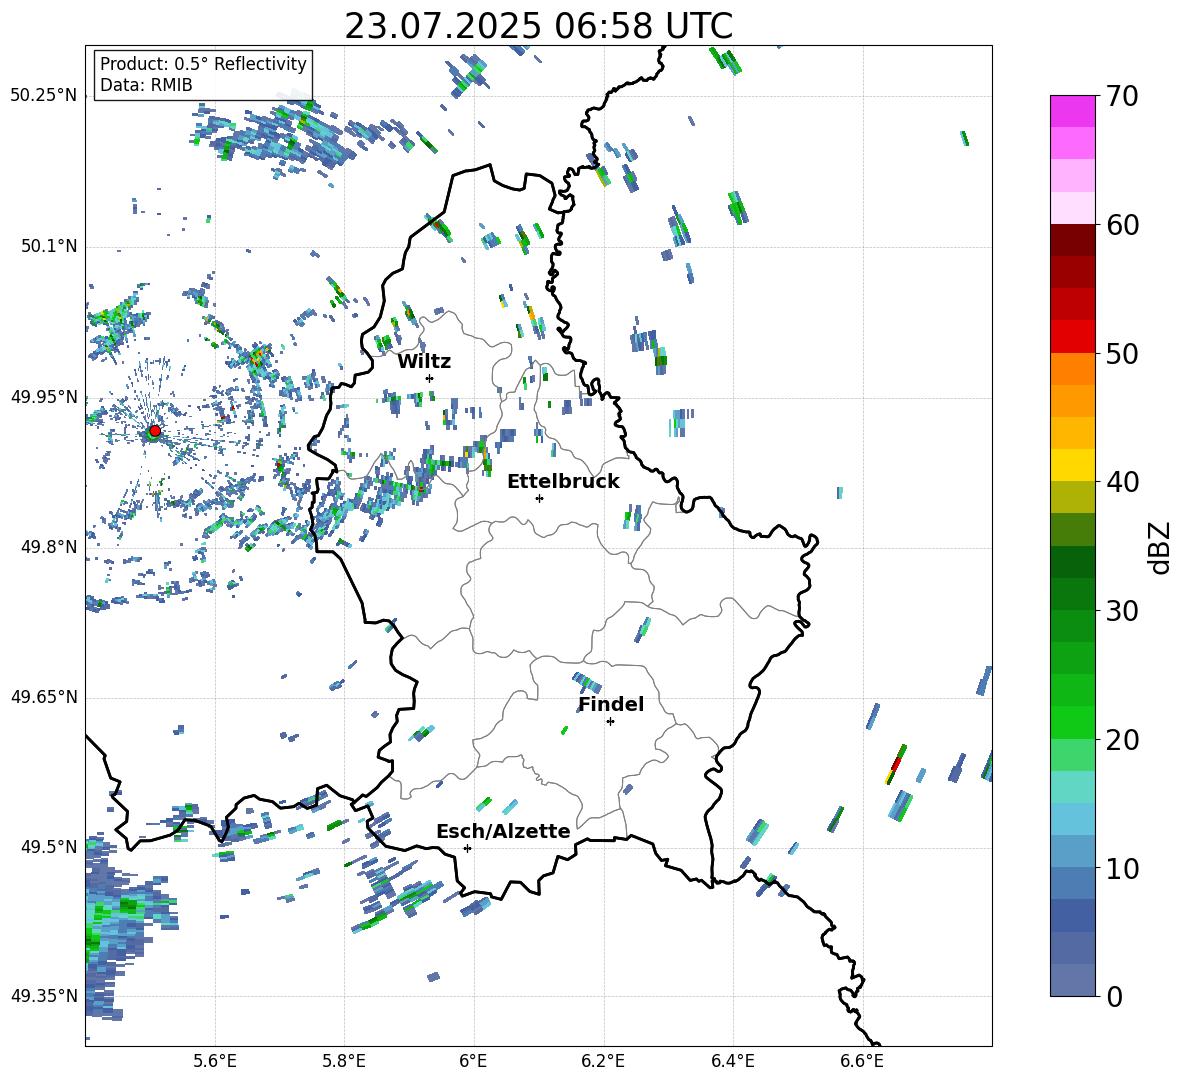
Task: Click the colorbar tick label 70
Action: tap(1122, 96)
